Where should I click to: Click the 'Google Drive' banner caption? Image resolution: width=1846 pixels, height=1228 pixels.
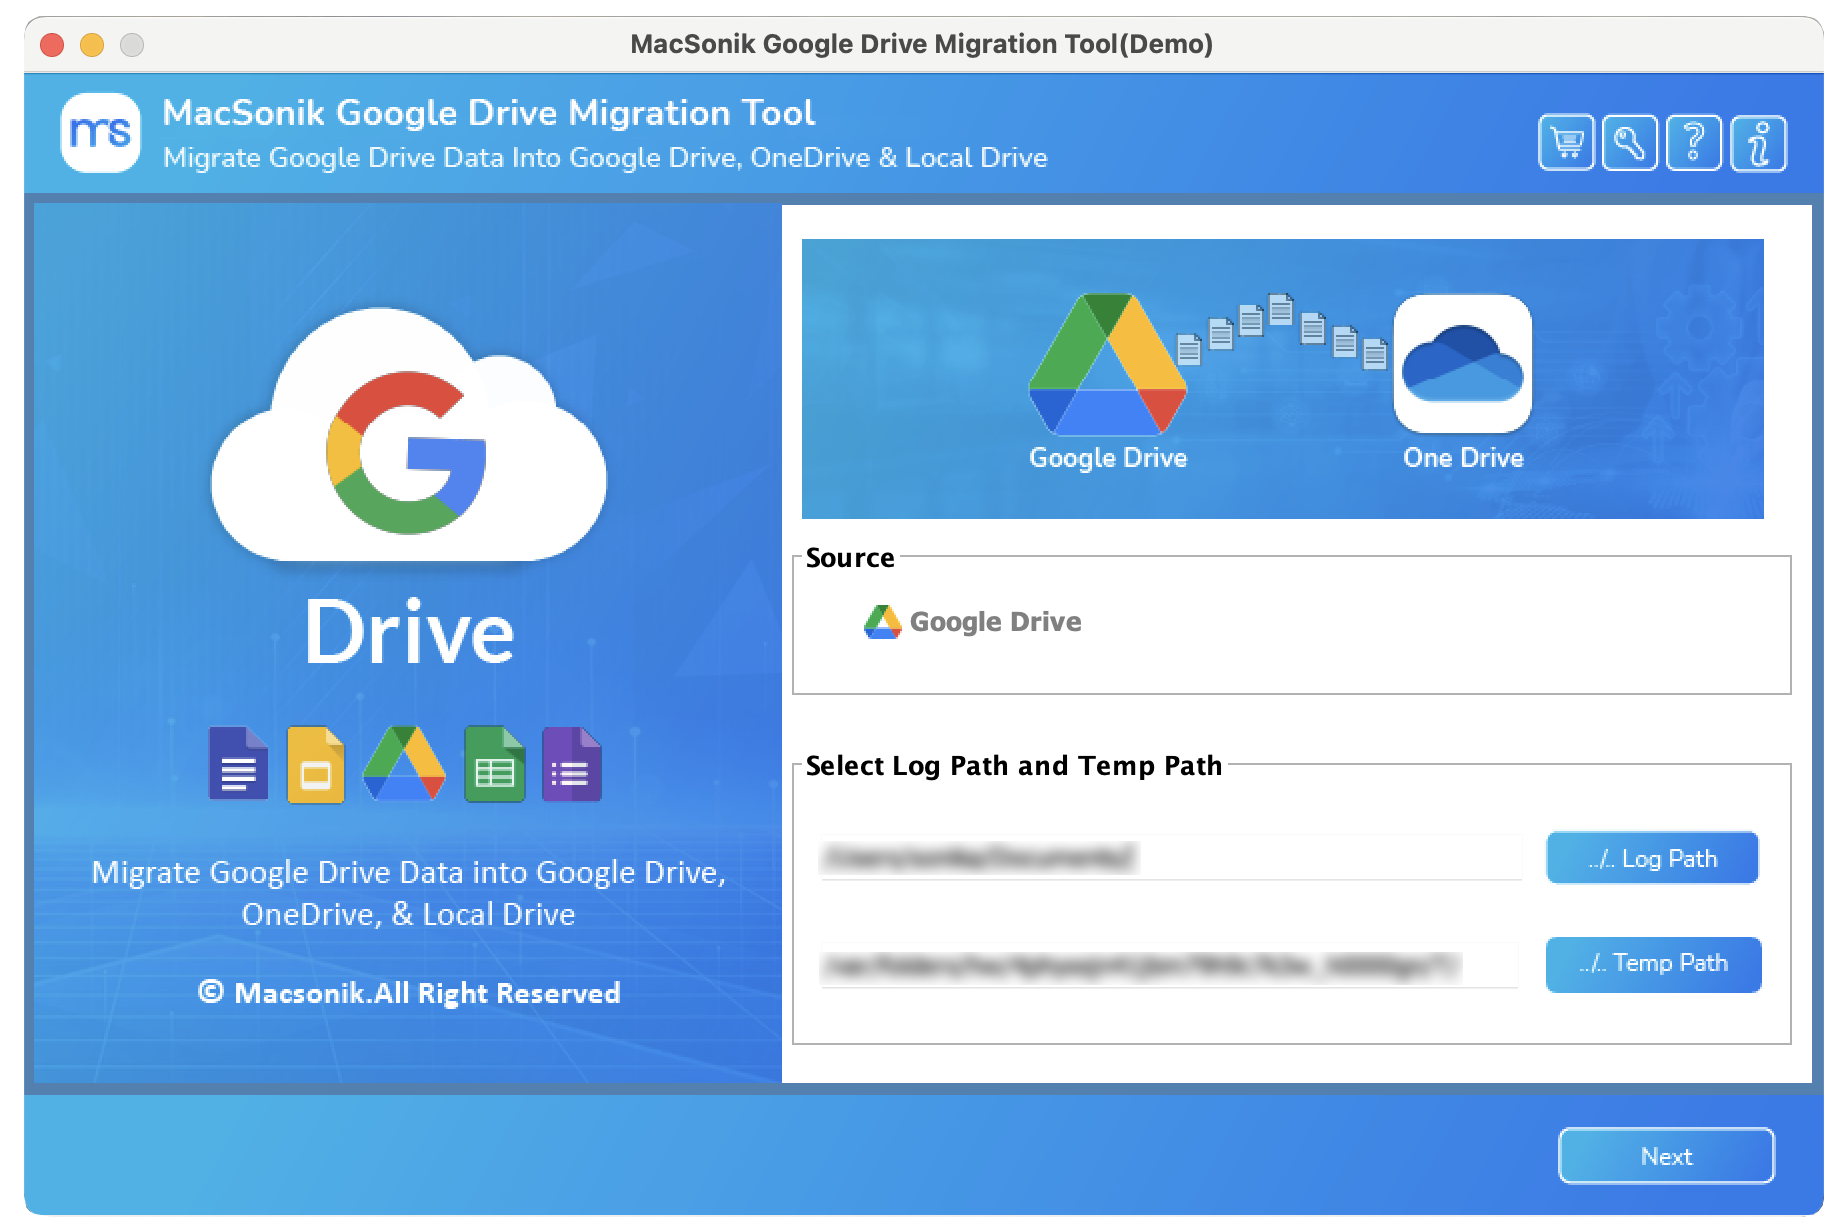pyautogui.click(x=1108, y=458)
